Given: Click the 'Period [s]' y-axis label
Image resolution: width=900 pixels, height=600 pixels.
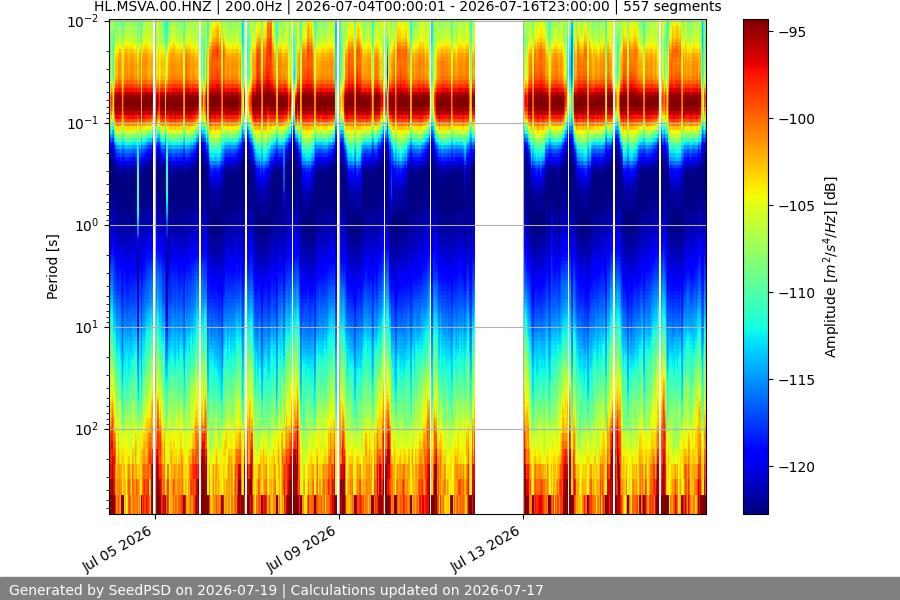Looking at the screenshot, I should [x=52, y=267].
